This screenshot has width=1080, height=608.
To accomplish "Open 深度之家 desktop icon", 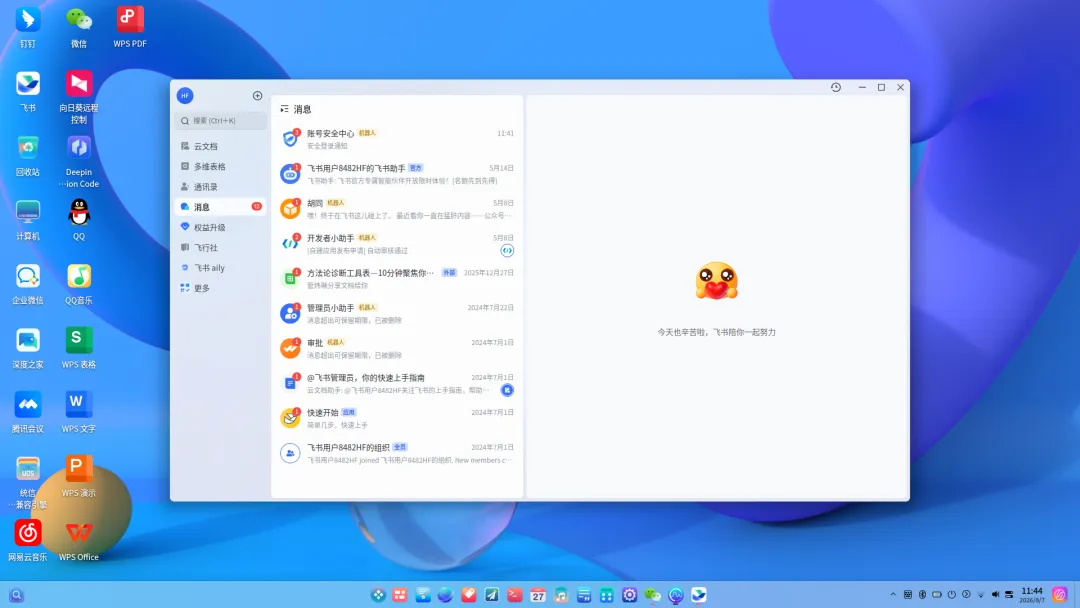I will click(28, 348).
